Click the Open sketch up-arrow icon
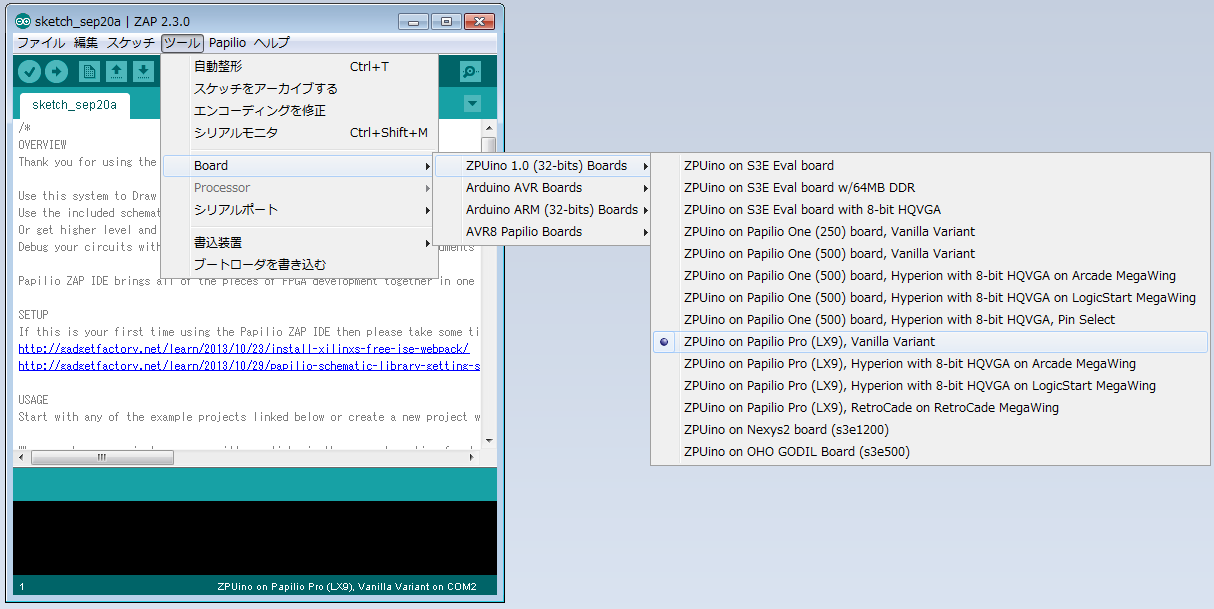Image resolution: width=1214 pixels, height=609 pixels. [x=117, y=71]
